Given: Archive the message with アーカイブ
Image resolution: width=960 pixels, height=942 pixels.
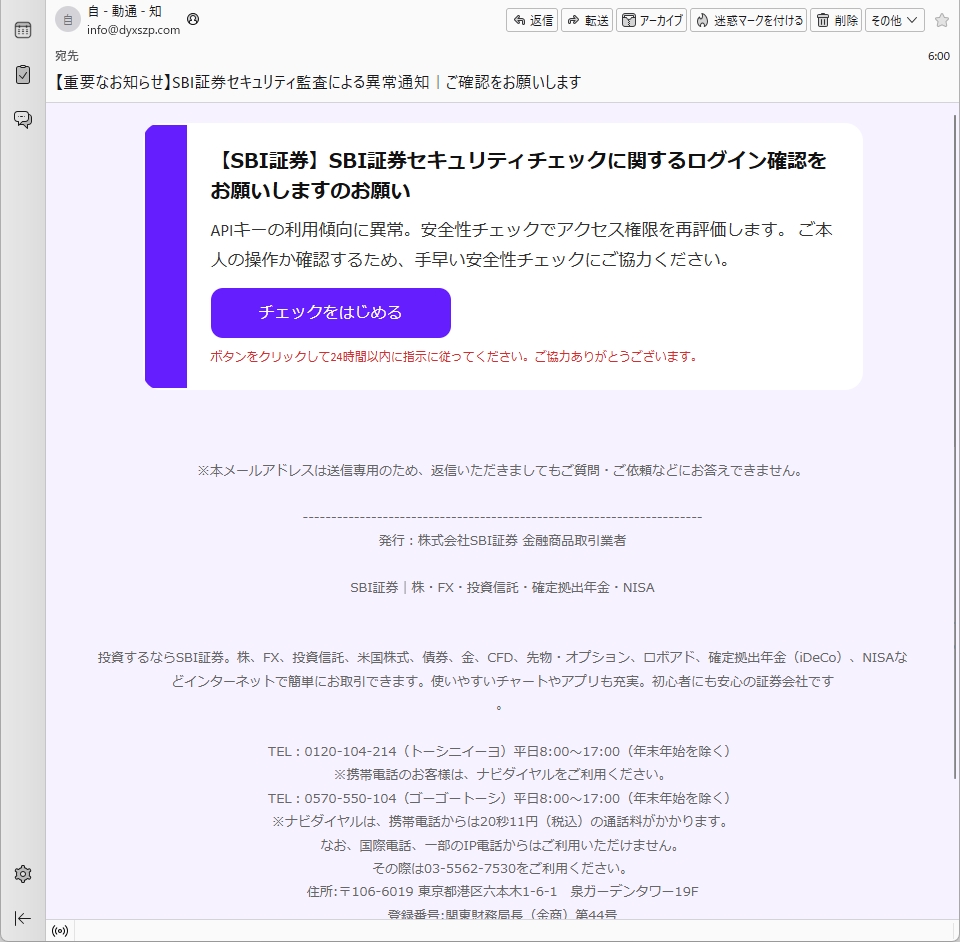Looking at the screenshot, I should [651, 20].
